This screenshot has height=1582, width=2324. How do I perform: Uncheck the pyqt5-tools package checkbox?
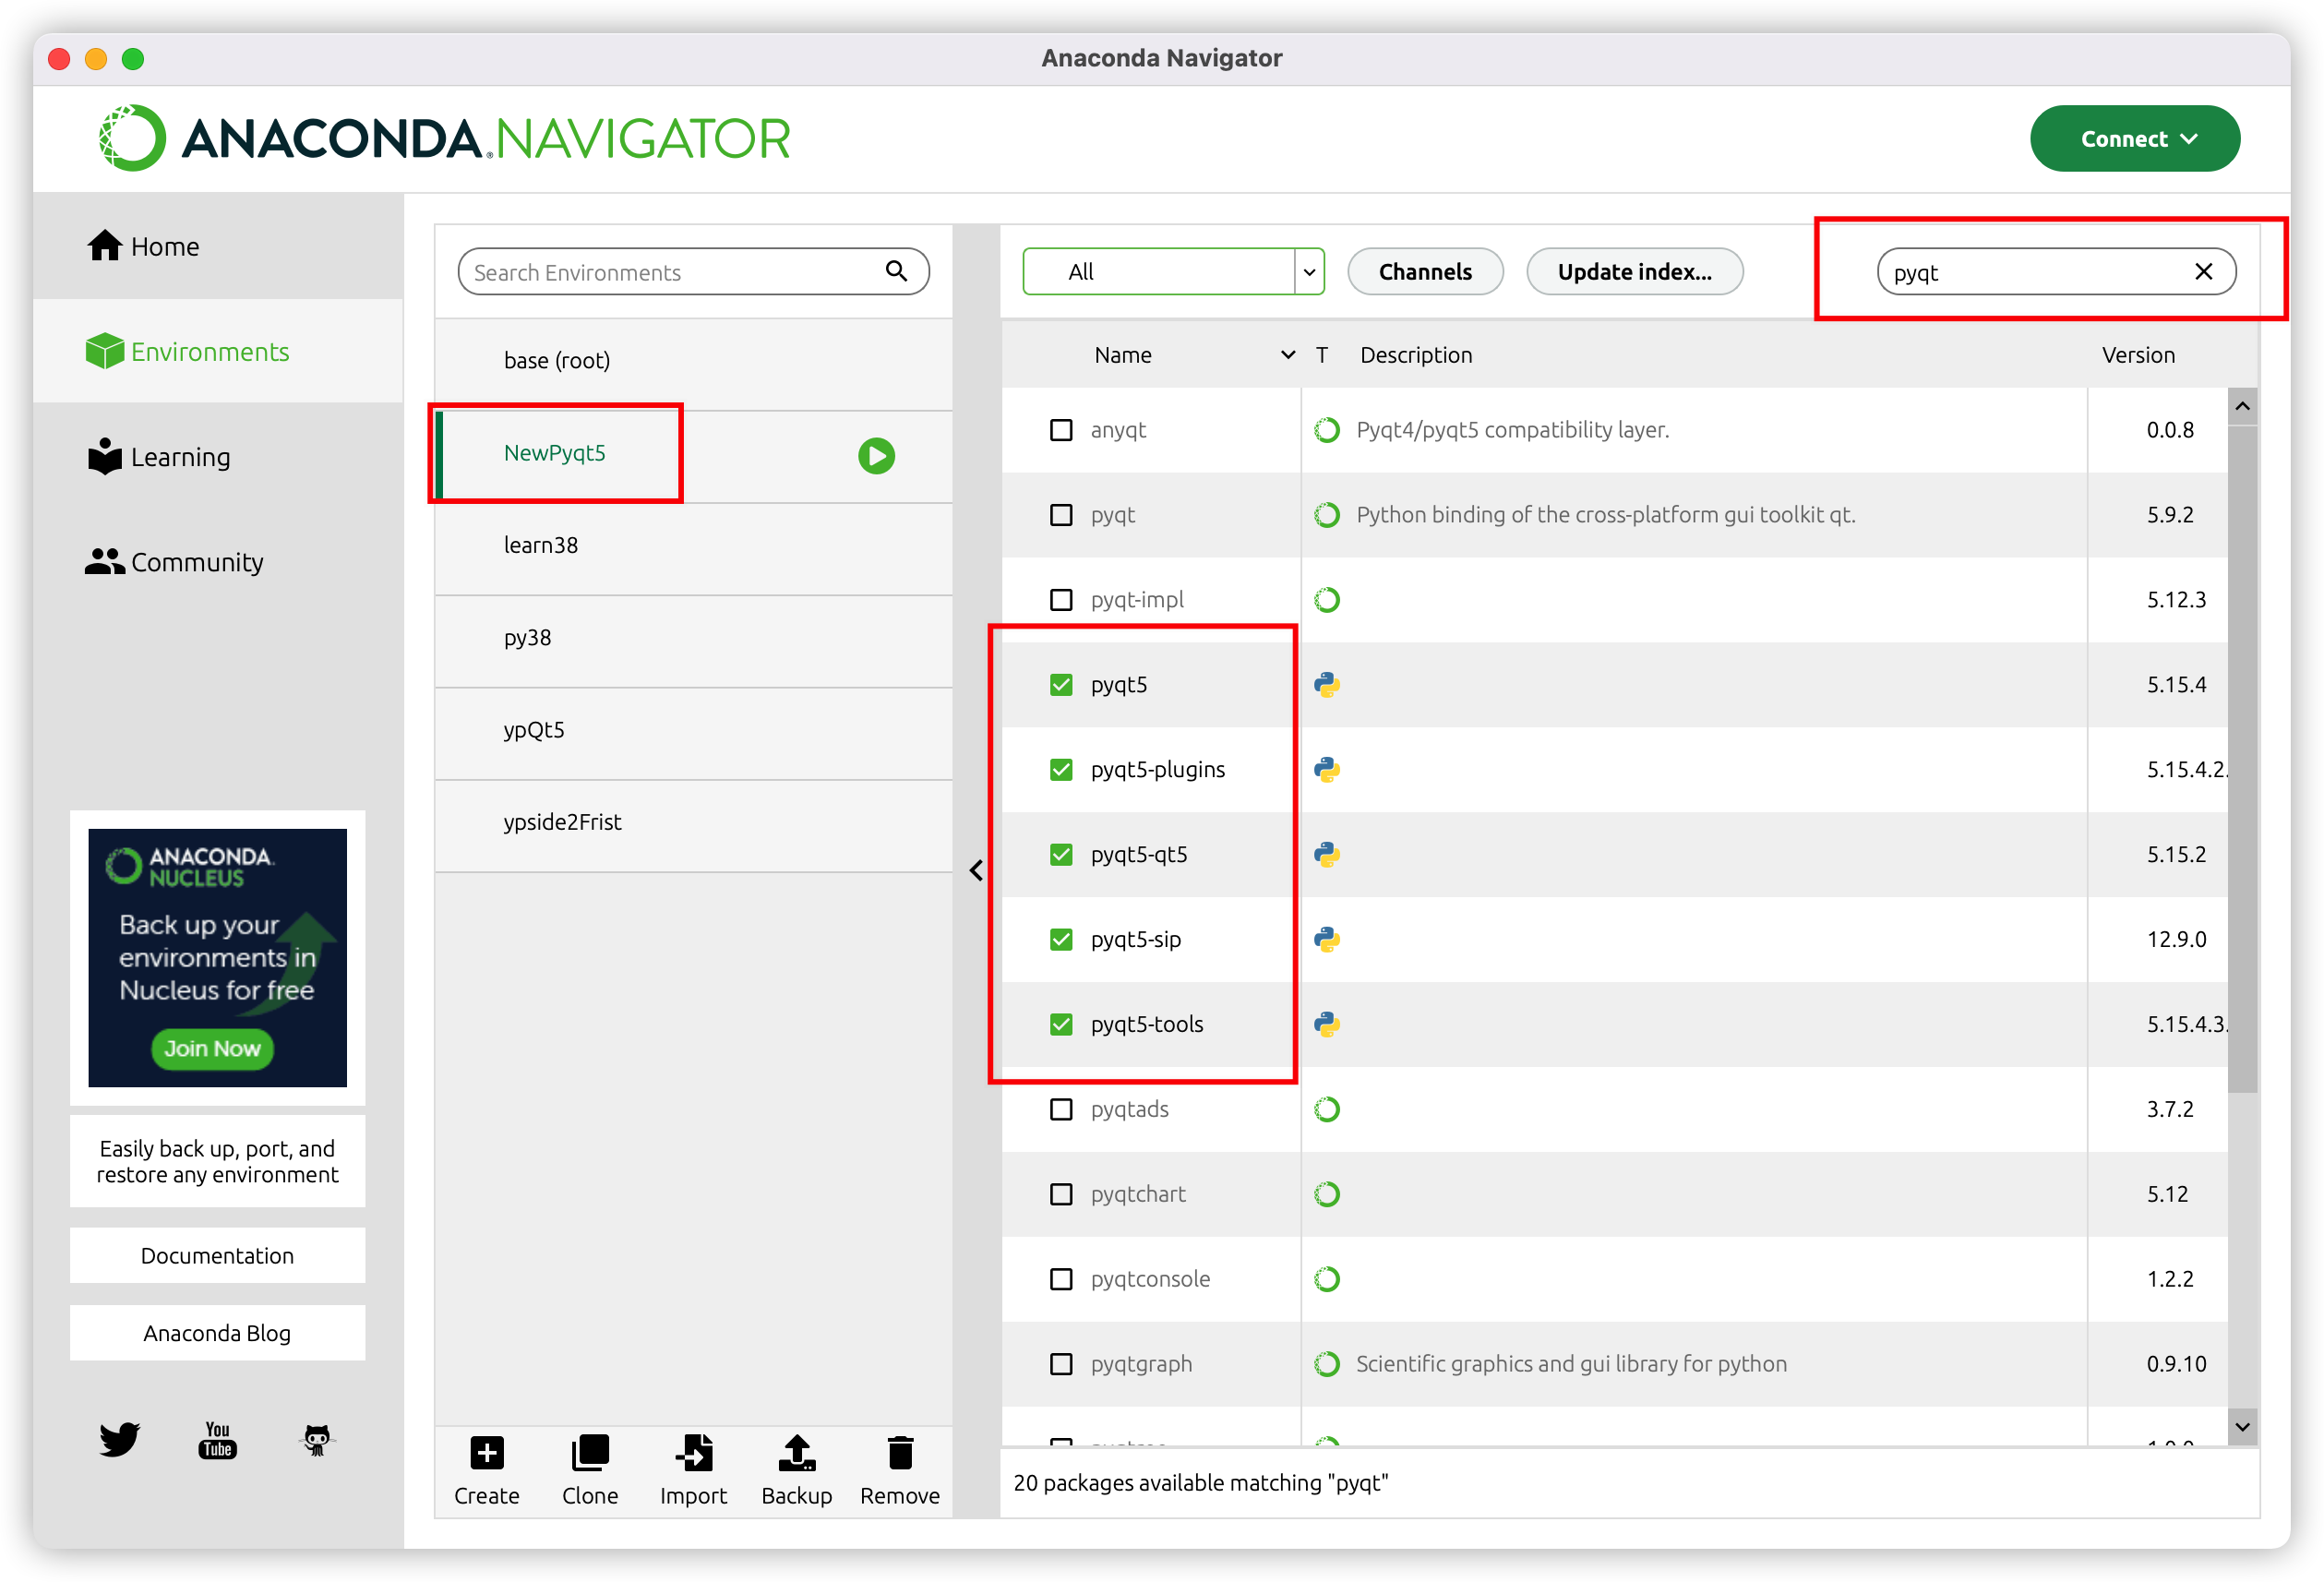click(x=1061, y=1024)
